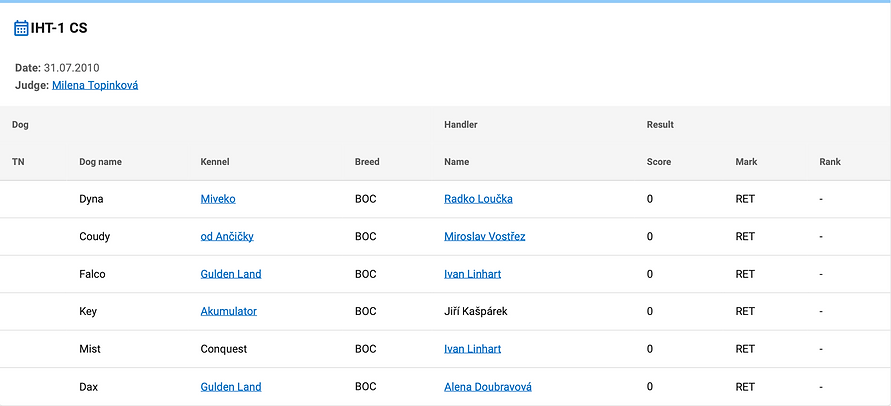
Task: Open Gulden Land kennel link in Dax row
Action: pos(231,387)
